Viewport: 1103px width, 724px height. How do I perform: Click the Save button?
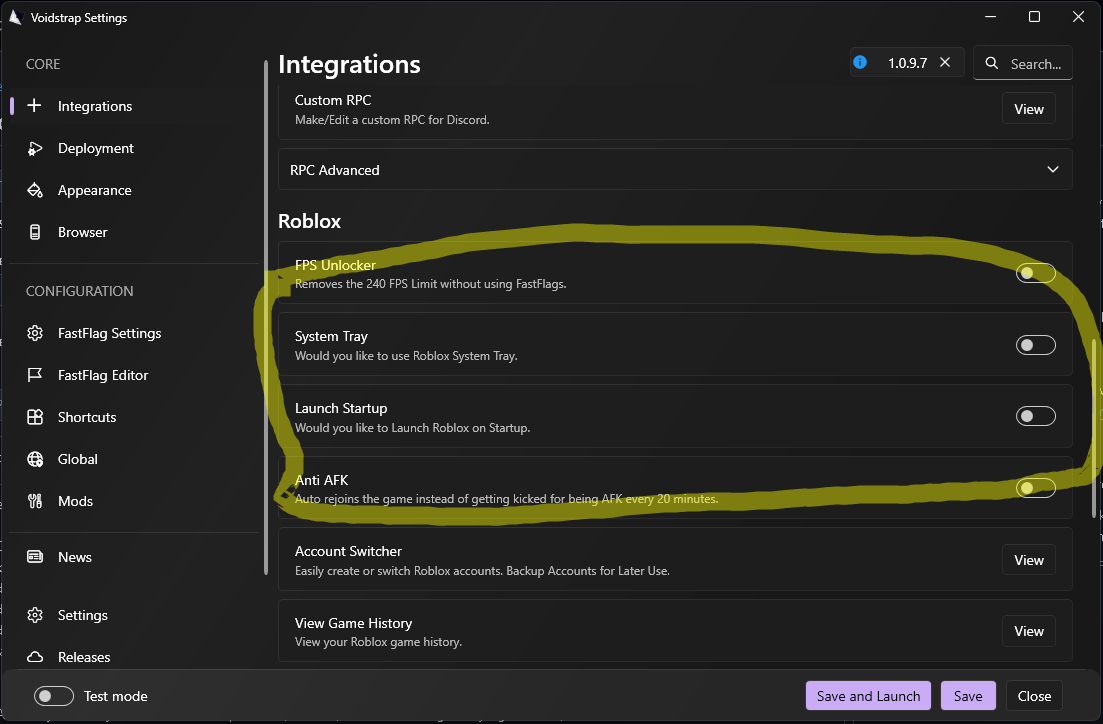968,696
